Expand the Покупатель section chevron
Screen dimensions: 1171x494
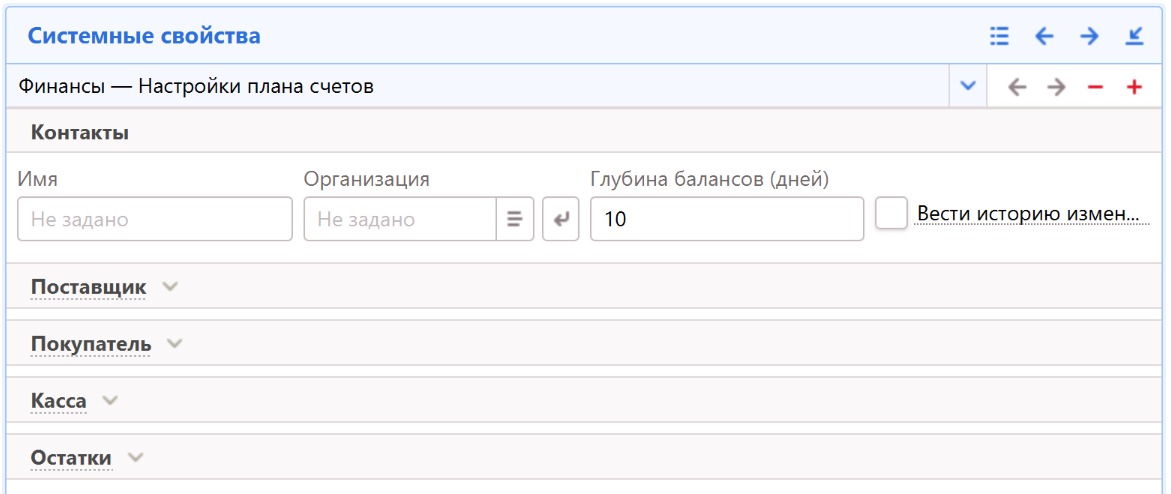[x=175, y=344]
